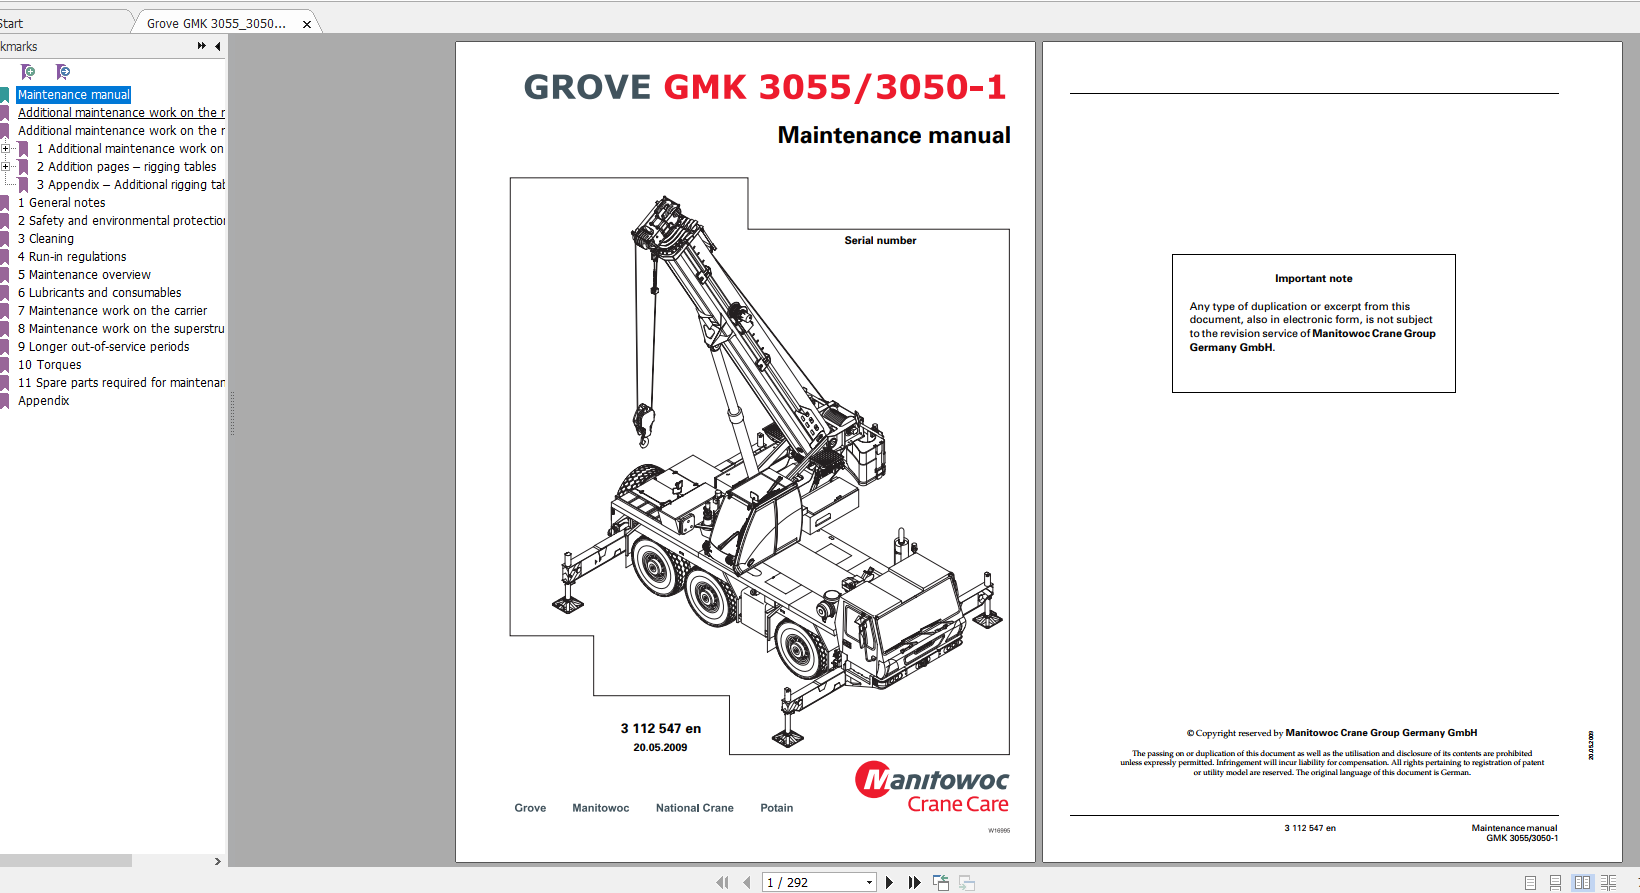Open 2 Safety and environmental protection bookmark

pos(121,220)
